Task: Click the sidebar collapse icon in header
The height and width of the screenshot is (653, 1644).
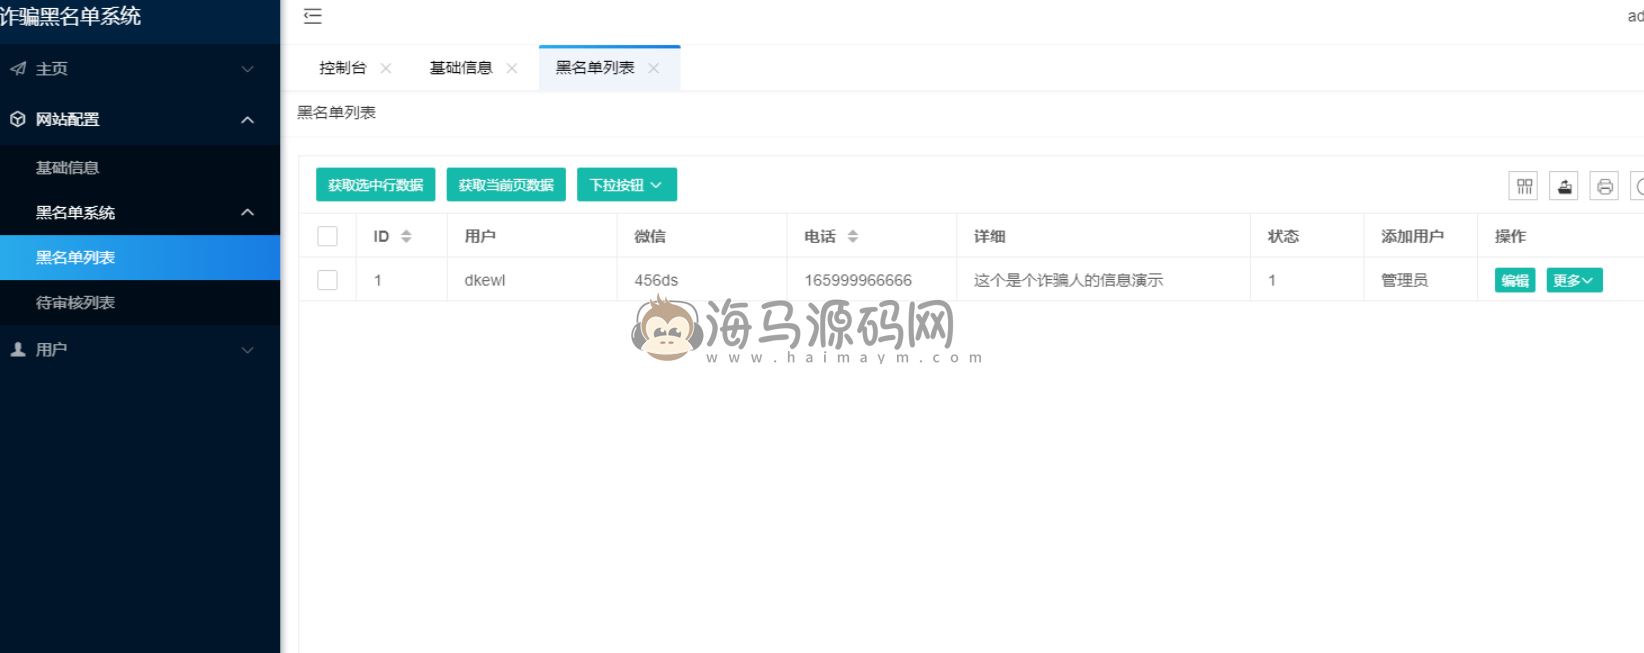Action: 313,16
